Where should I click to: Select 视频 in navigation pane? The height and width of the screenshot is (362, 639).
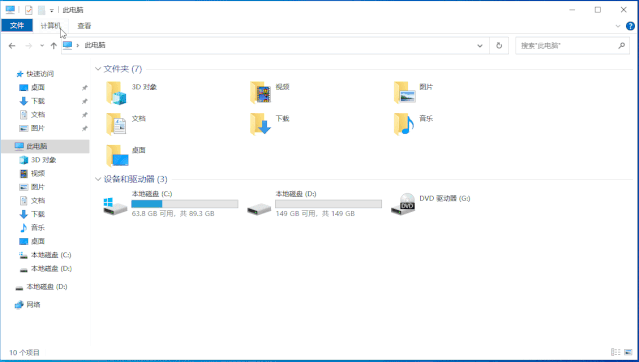tap(37, 173)
